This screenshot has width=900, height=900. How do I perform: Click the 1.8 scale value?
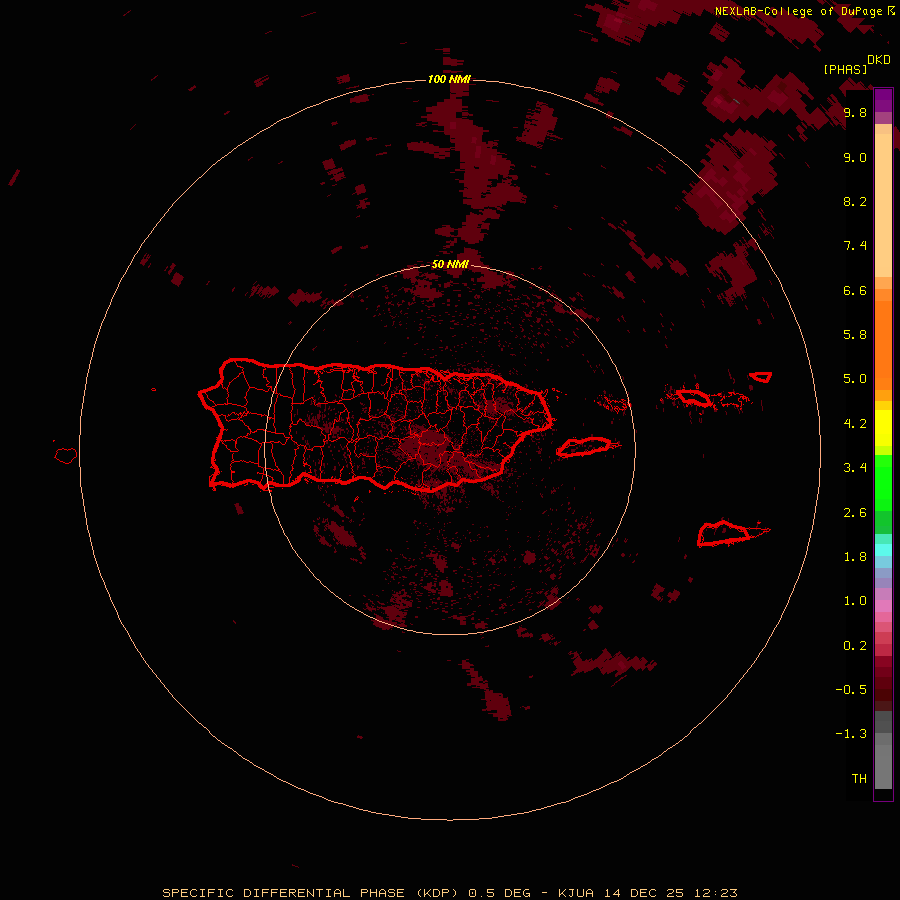click(x=855, y=557)
